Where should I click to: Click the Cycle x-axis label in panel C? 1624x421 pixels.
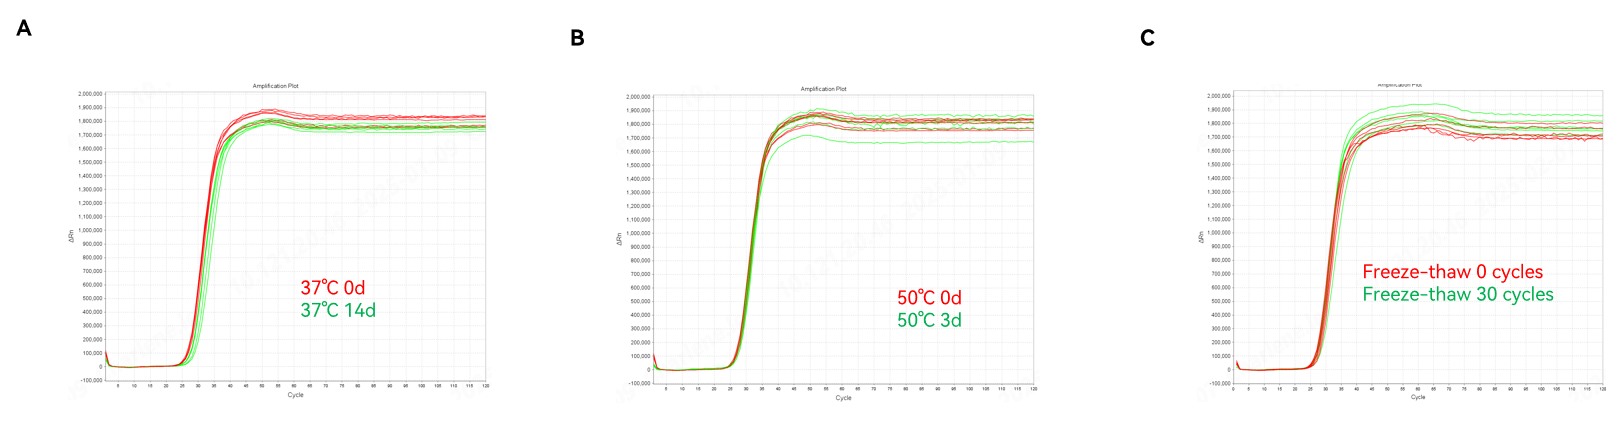[1417, 397]
